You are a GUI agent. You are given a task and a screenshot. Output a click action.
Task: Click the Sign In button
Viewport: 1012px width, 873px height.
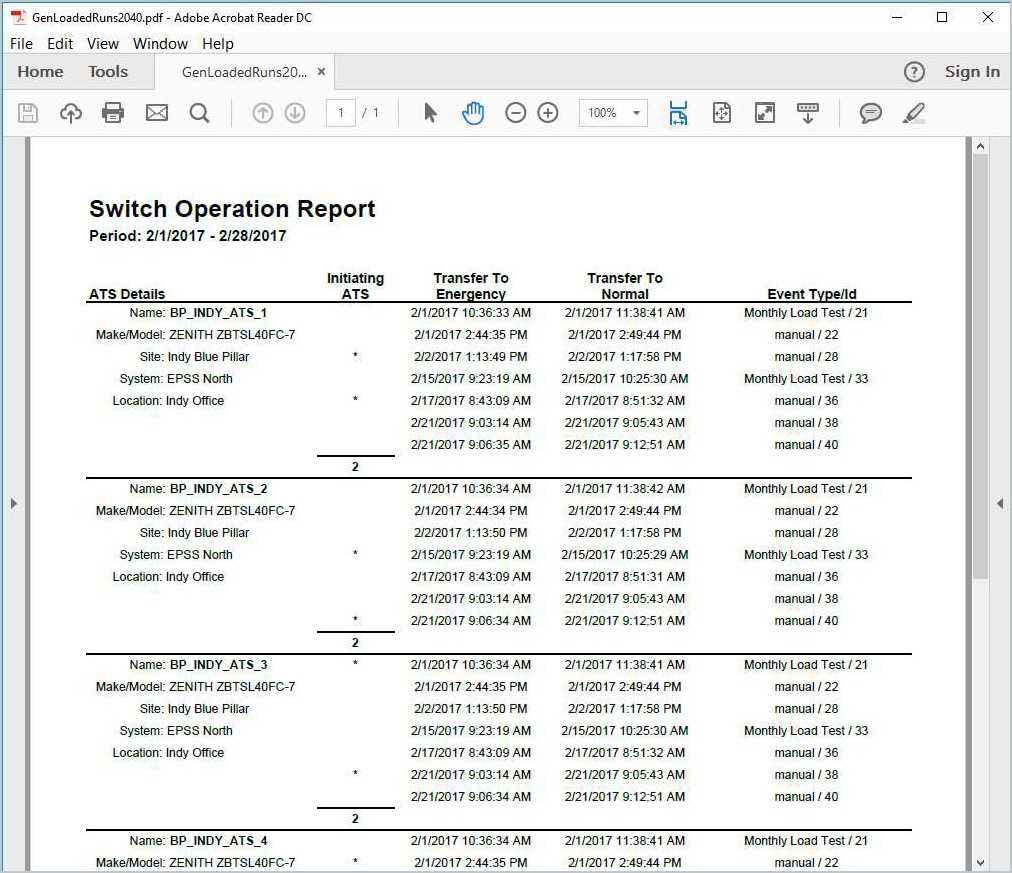972,72
